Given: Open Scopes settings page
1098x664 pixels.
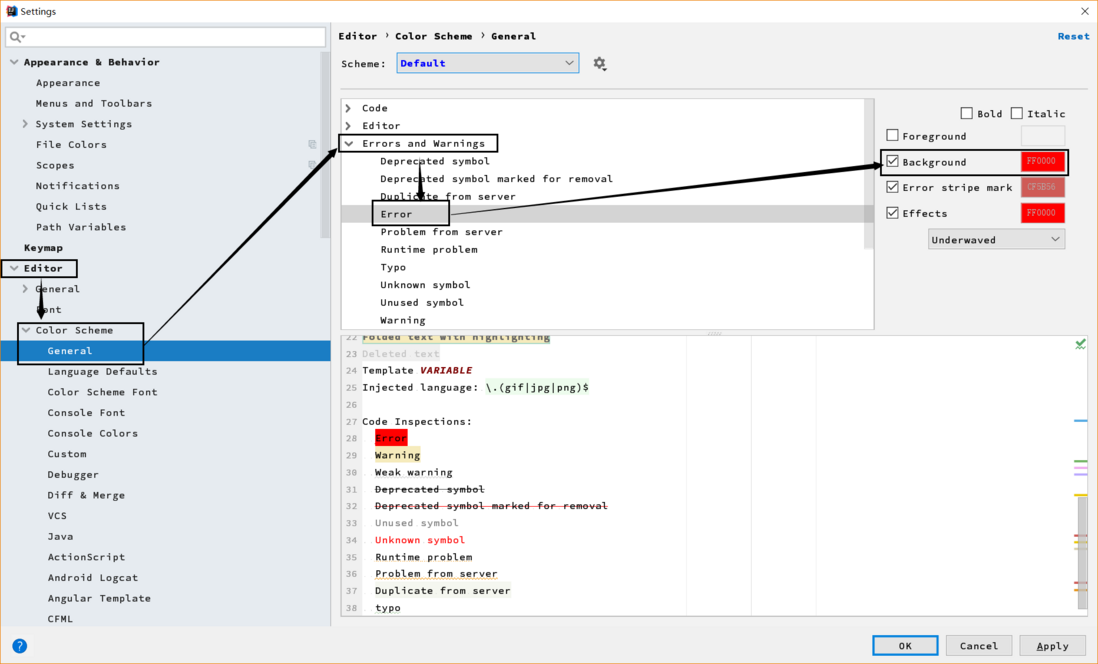Looking at the screenshot, I should (x=55, y=165).
